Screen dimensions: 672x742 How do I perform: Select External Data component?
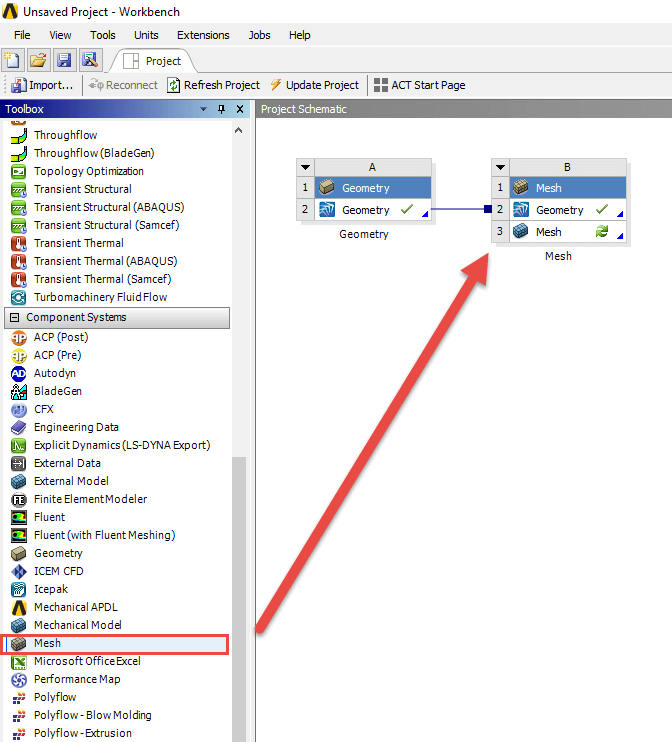tap(67, 463)
